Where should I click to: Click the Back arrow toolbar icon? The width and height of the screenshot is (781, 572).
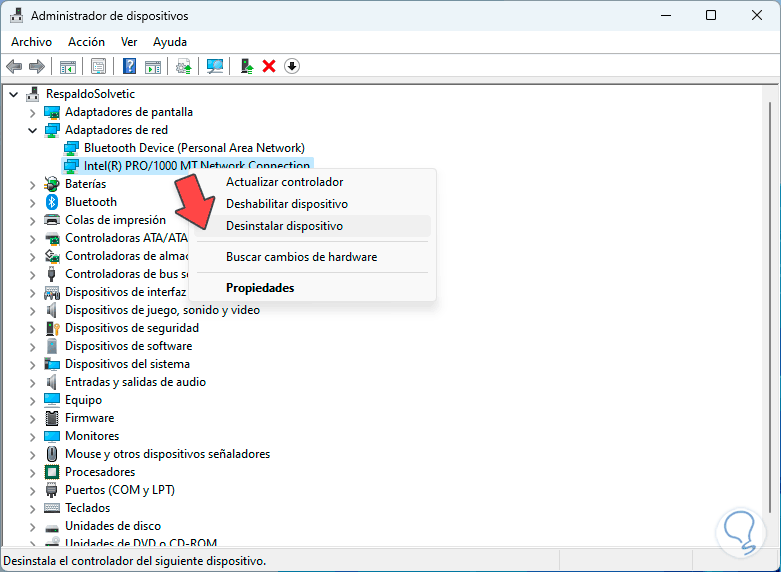(14, 66)
